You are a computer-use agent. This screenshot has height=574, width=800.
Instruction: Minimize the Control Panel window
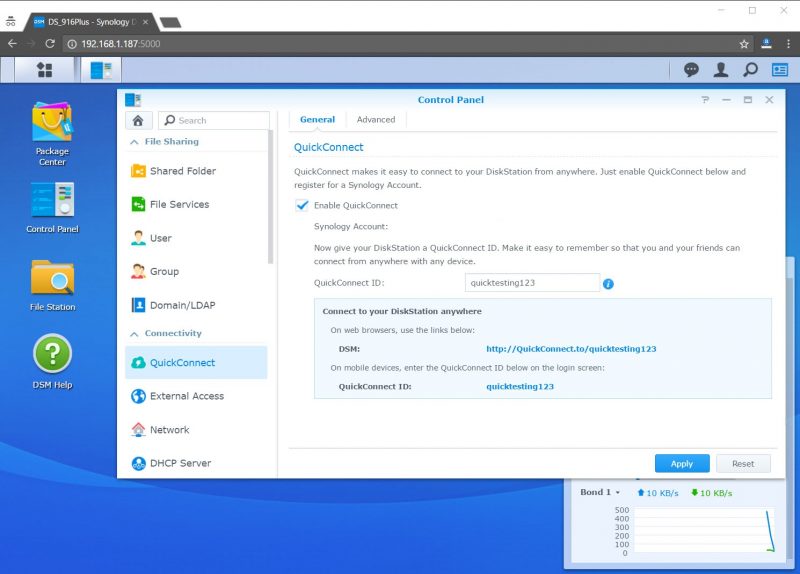(x=726, y=100)
